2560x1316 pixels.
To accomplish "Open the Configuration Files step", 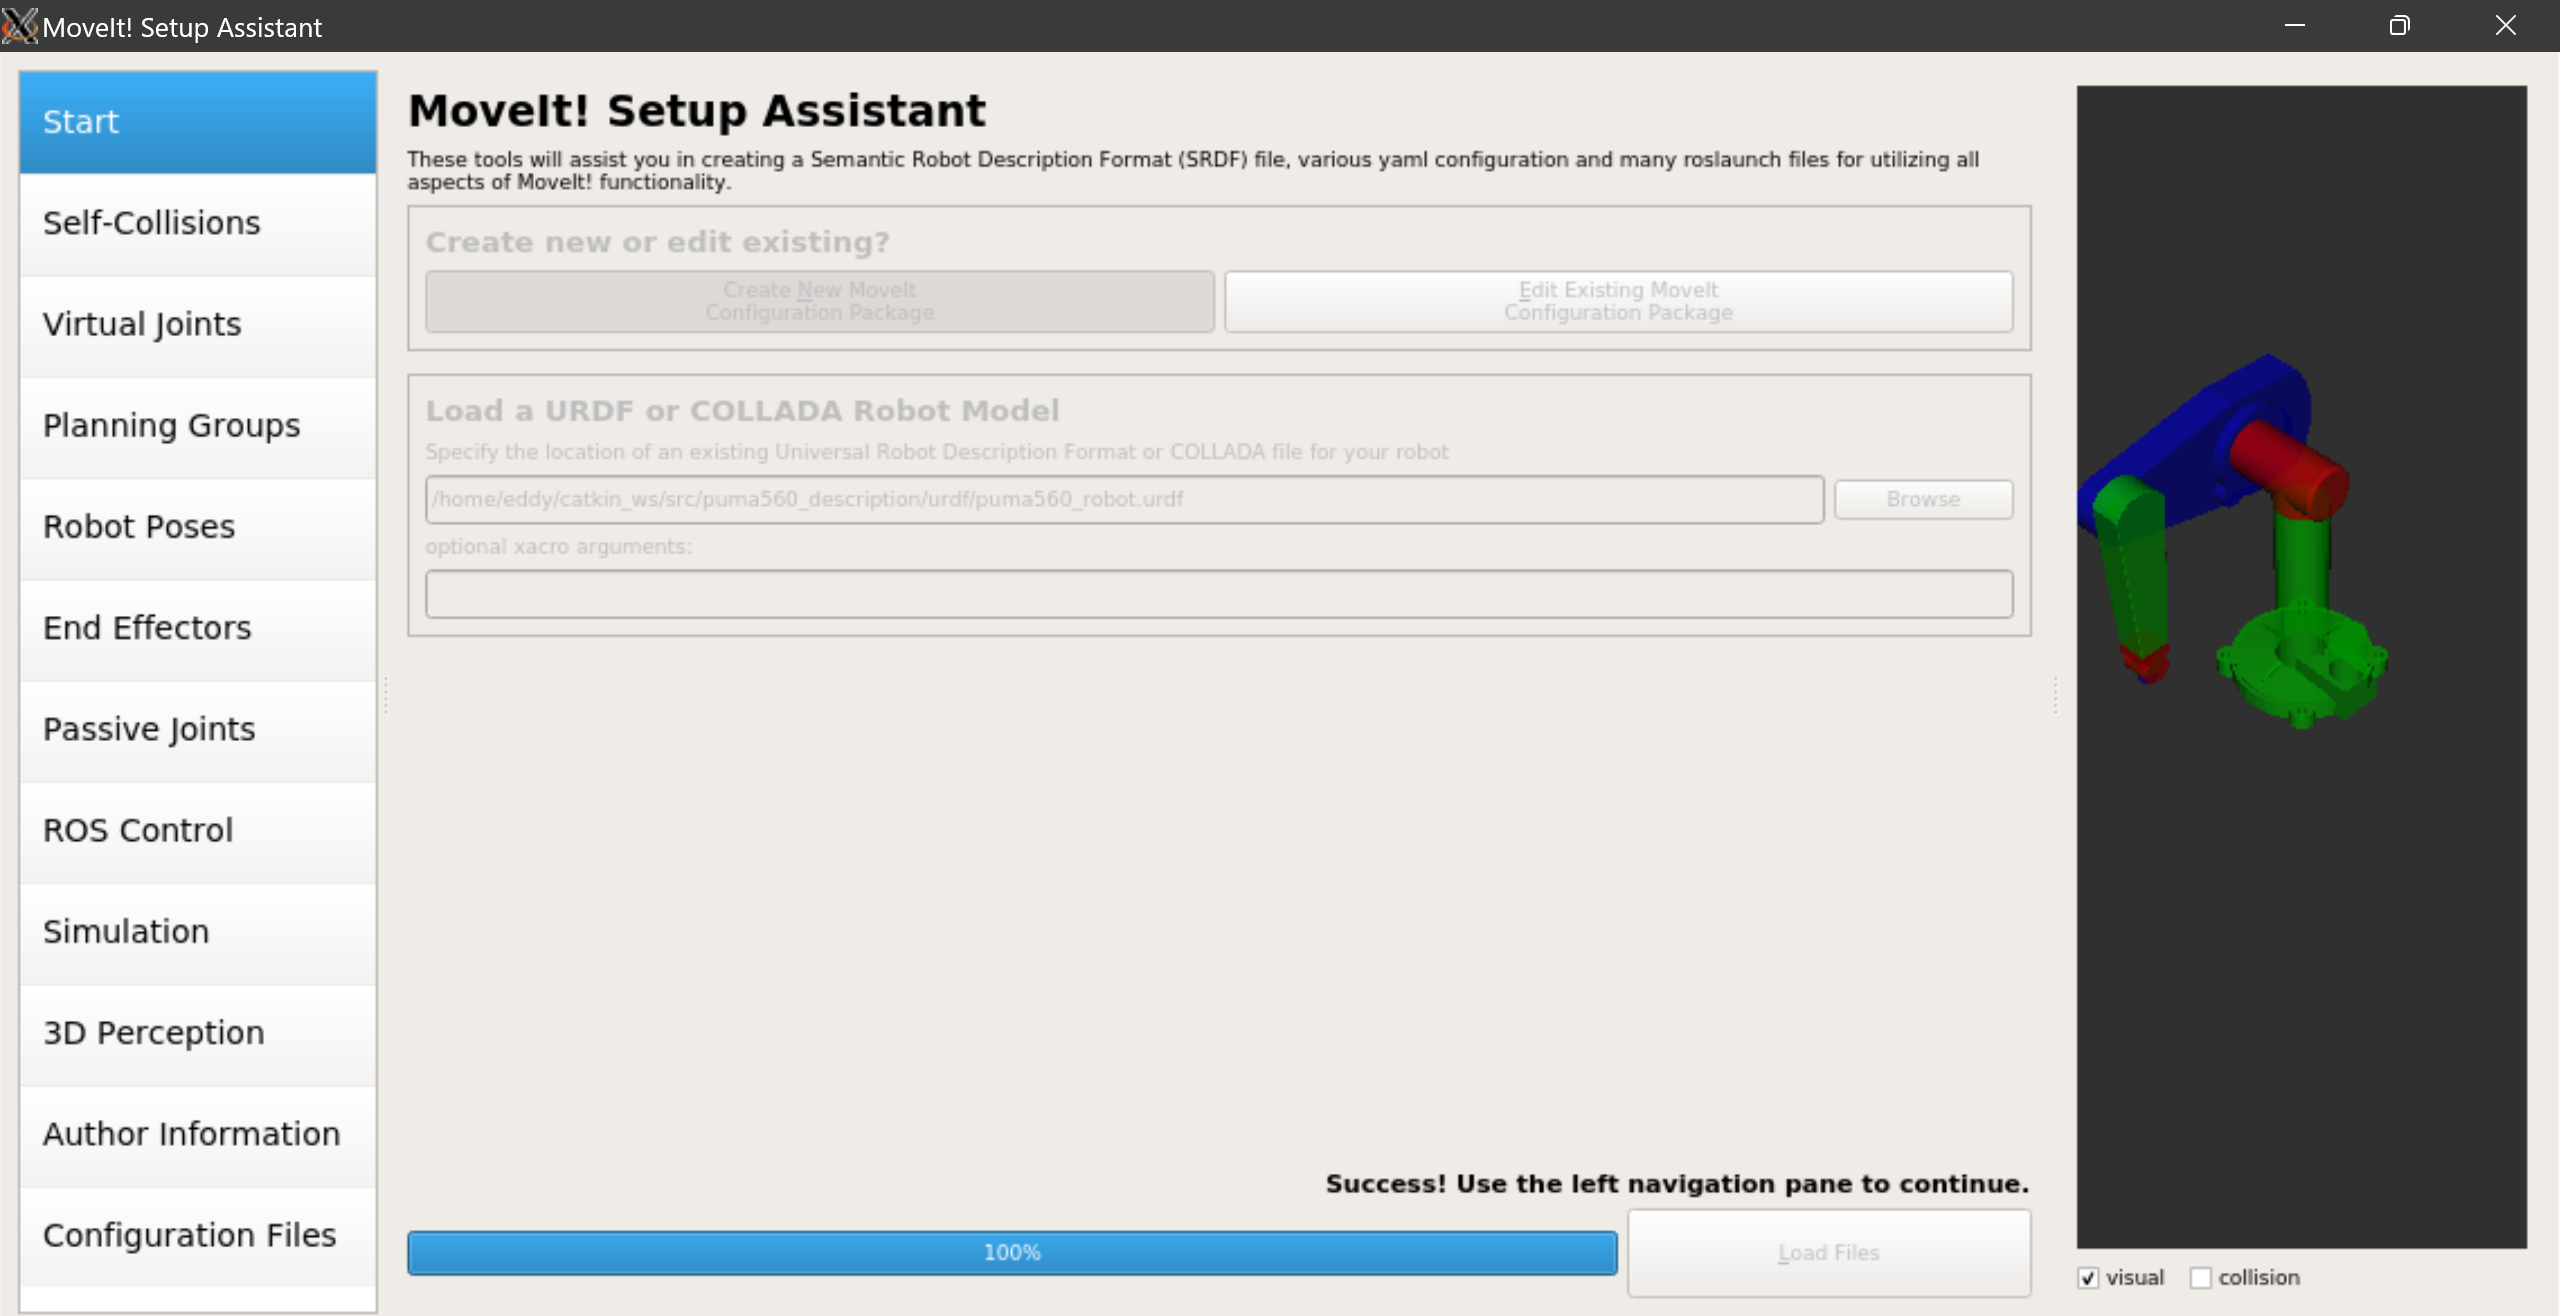I will [197, 1235].
